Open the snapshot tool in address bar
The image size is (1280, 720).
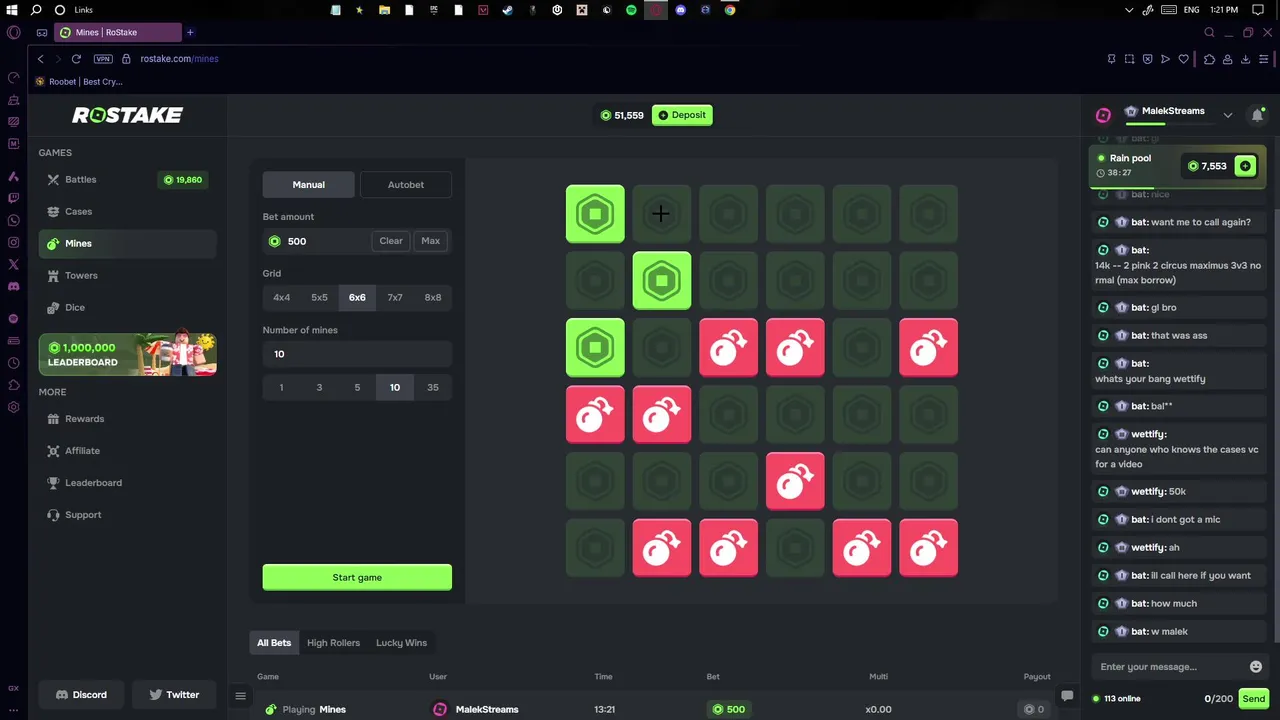coord(1129,59)
